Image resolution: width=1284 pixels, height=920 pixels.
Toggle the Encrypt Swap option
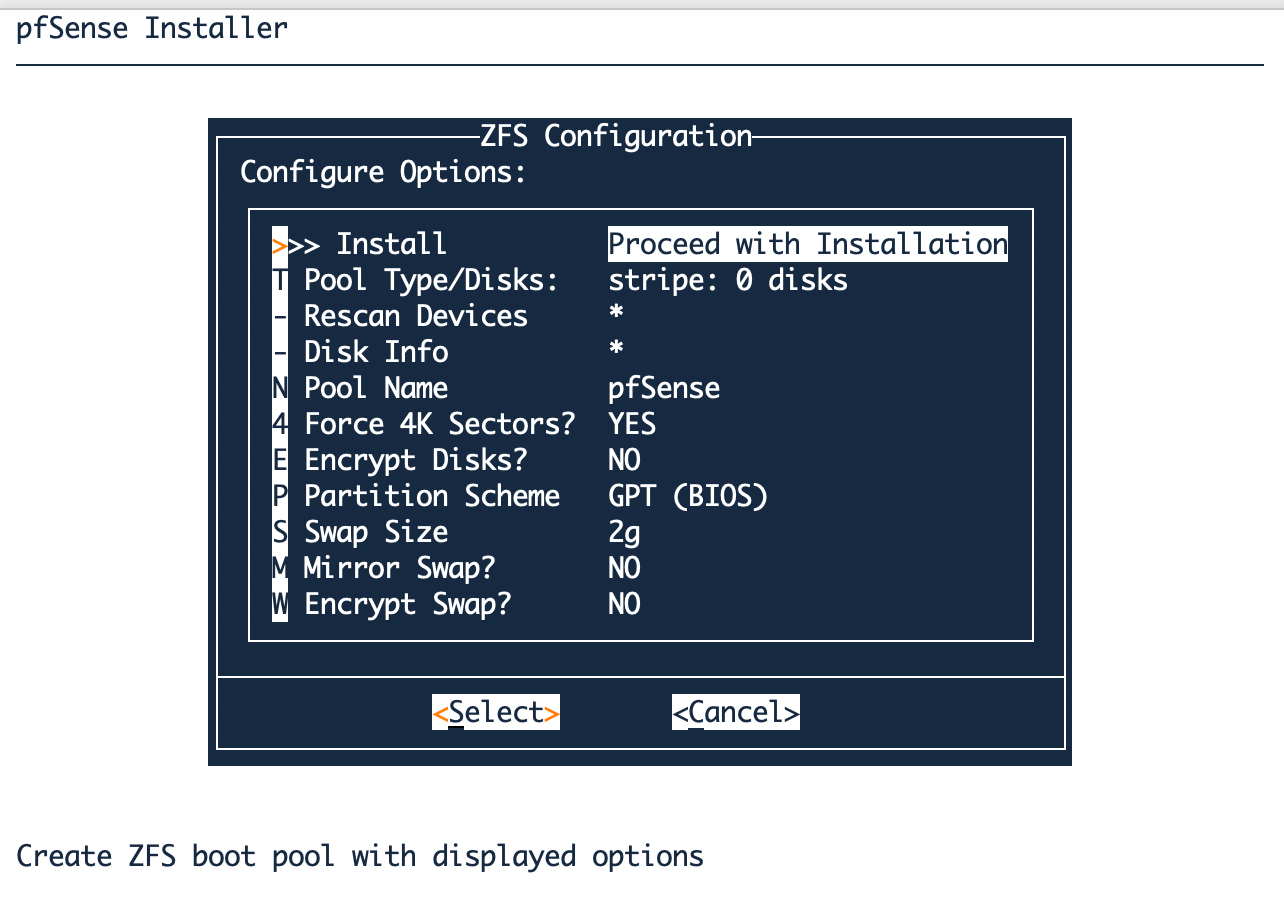click(x=456, y=604)
